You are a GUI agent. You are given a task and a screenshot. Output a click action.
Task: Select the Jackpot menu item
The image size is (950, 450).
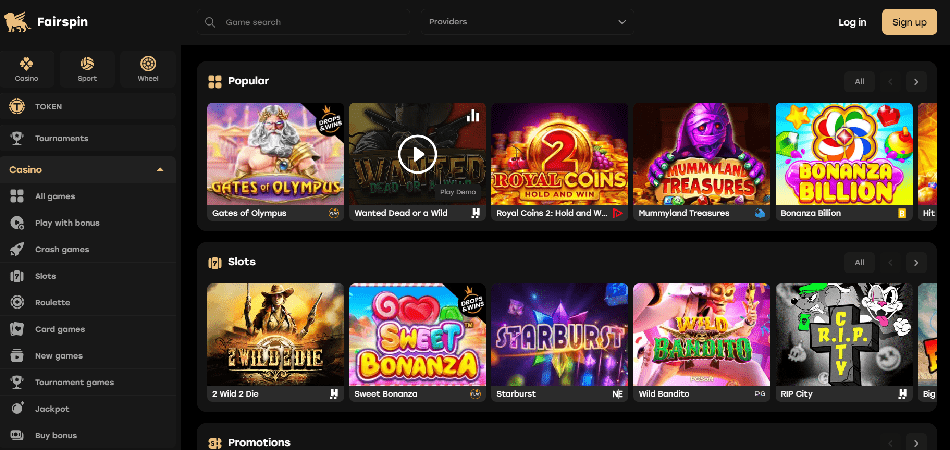88,409
